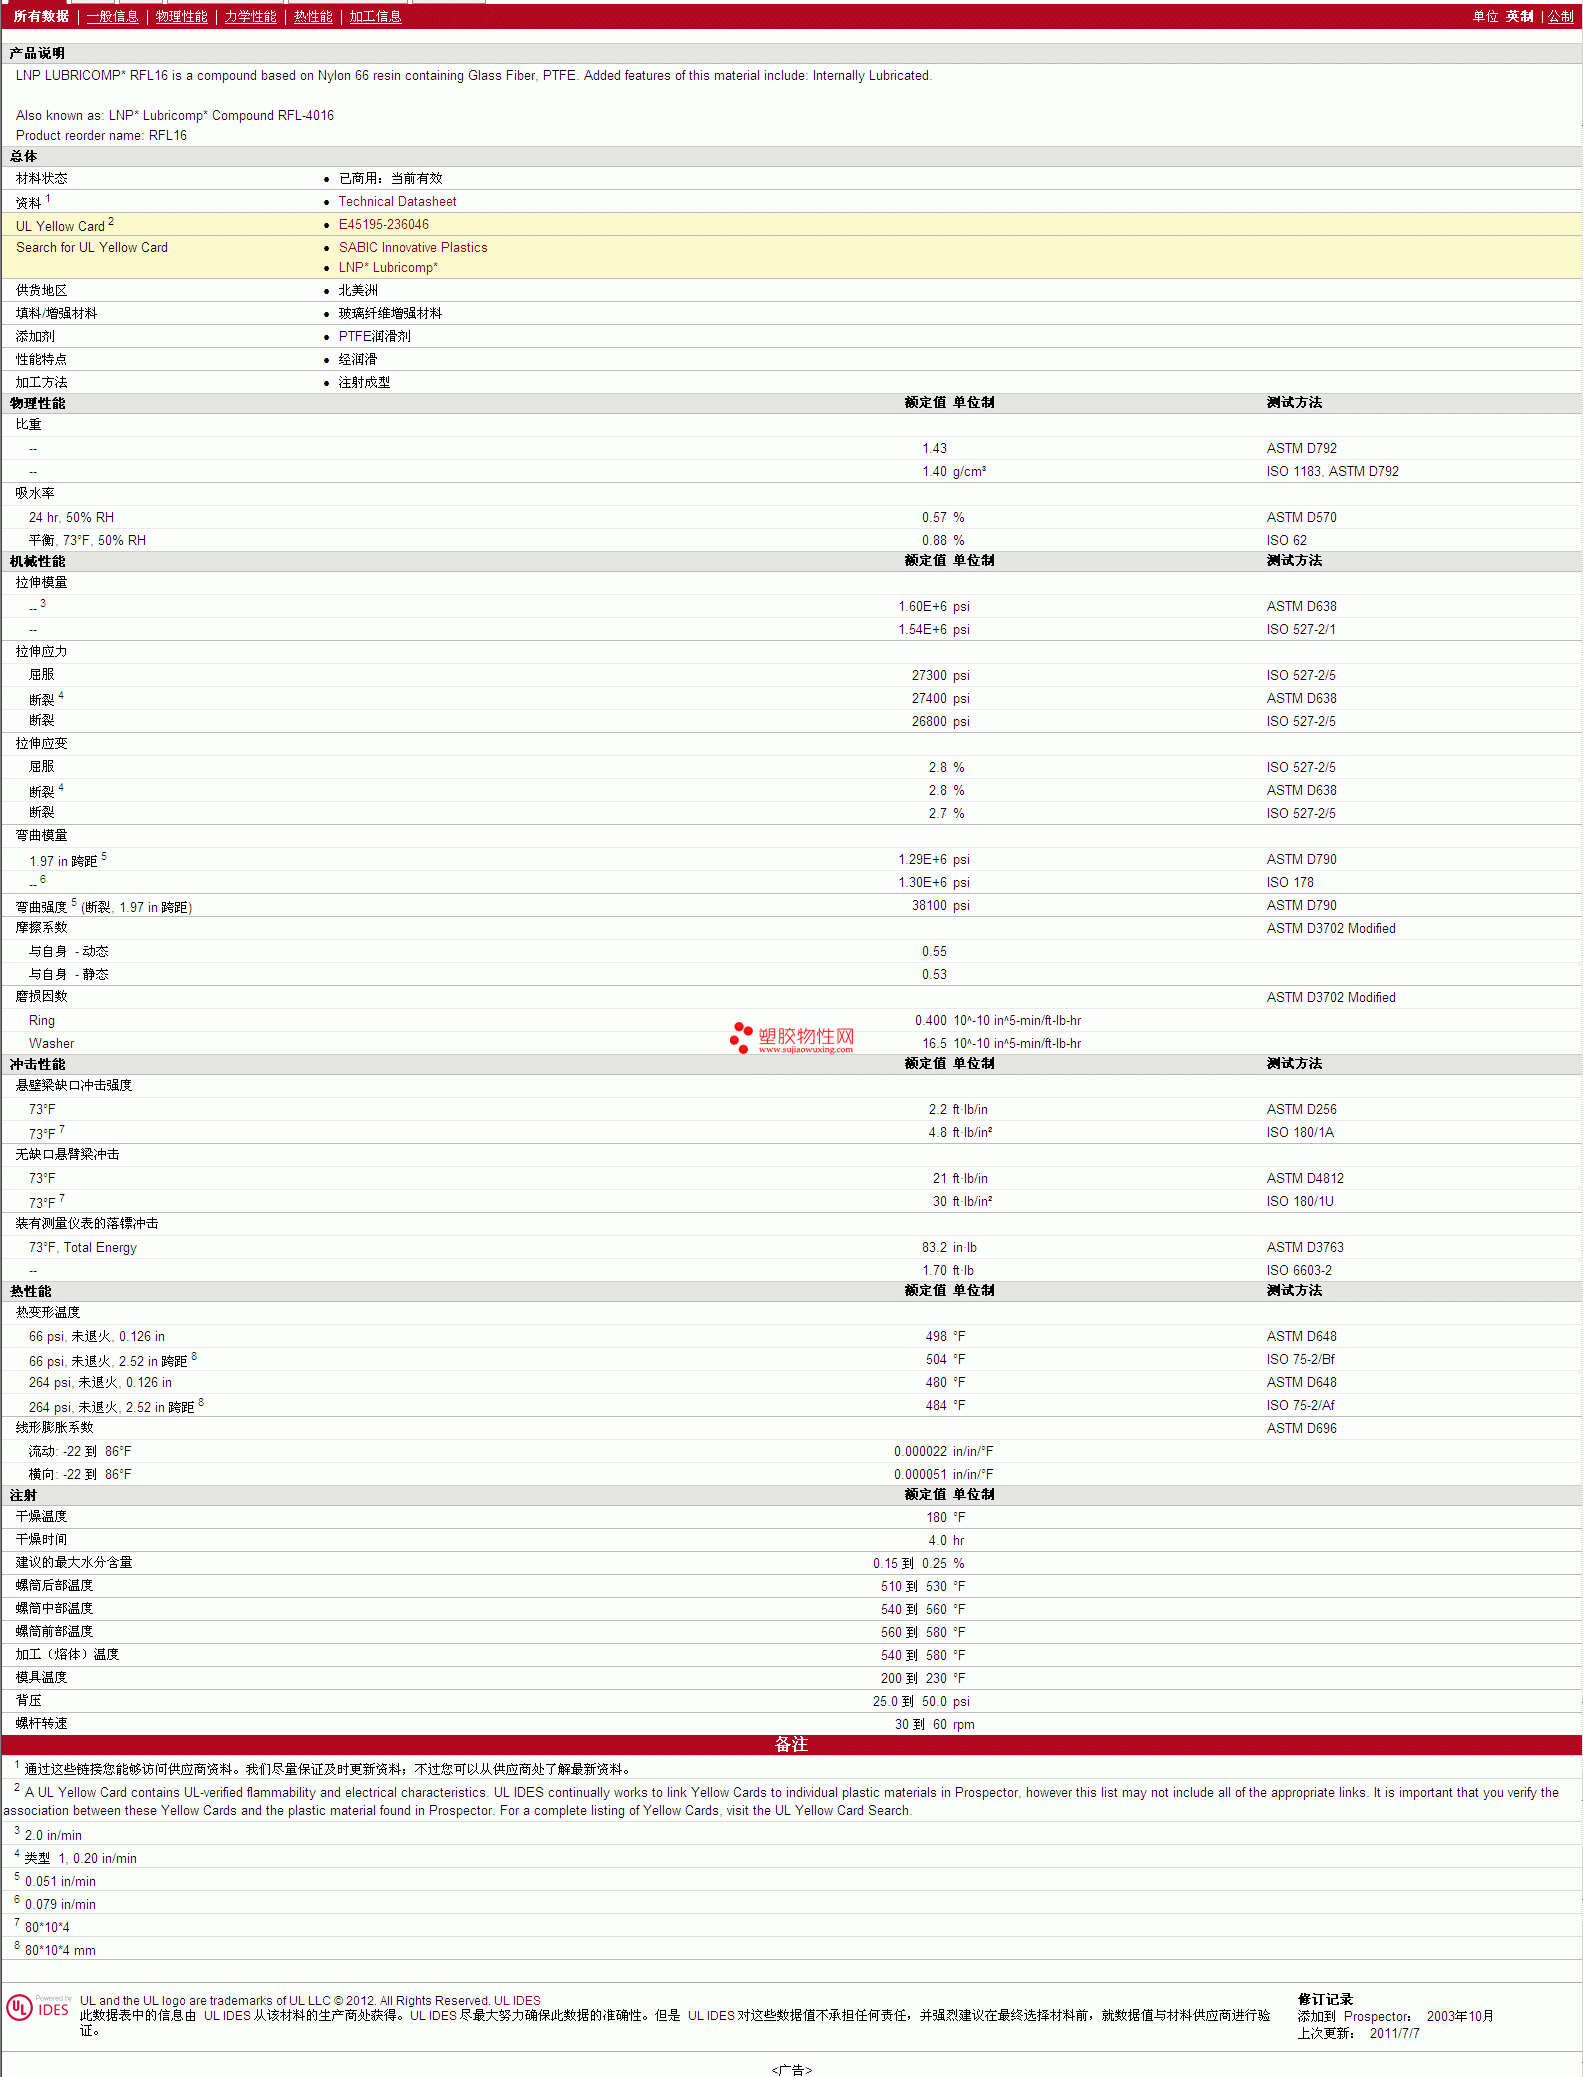Click the Washer wear factor value 16.5
Screen dimensions: 1583x2077
pos(934,1044)
